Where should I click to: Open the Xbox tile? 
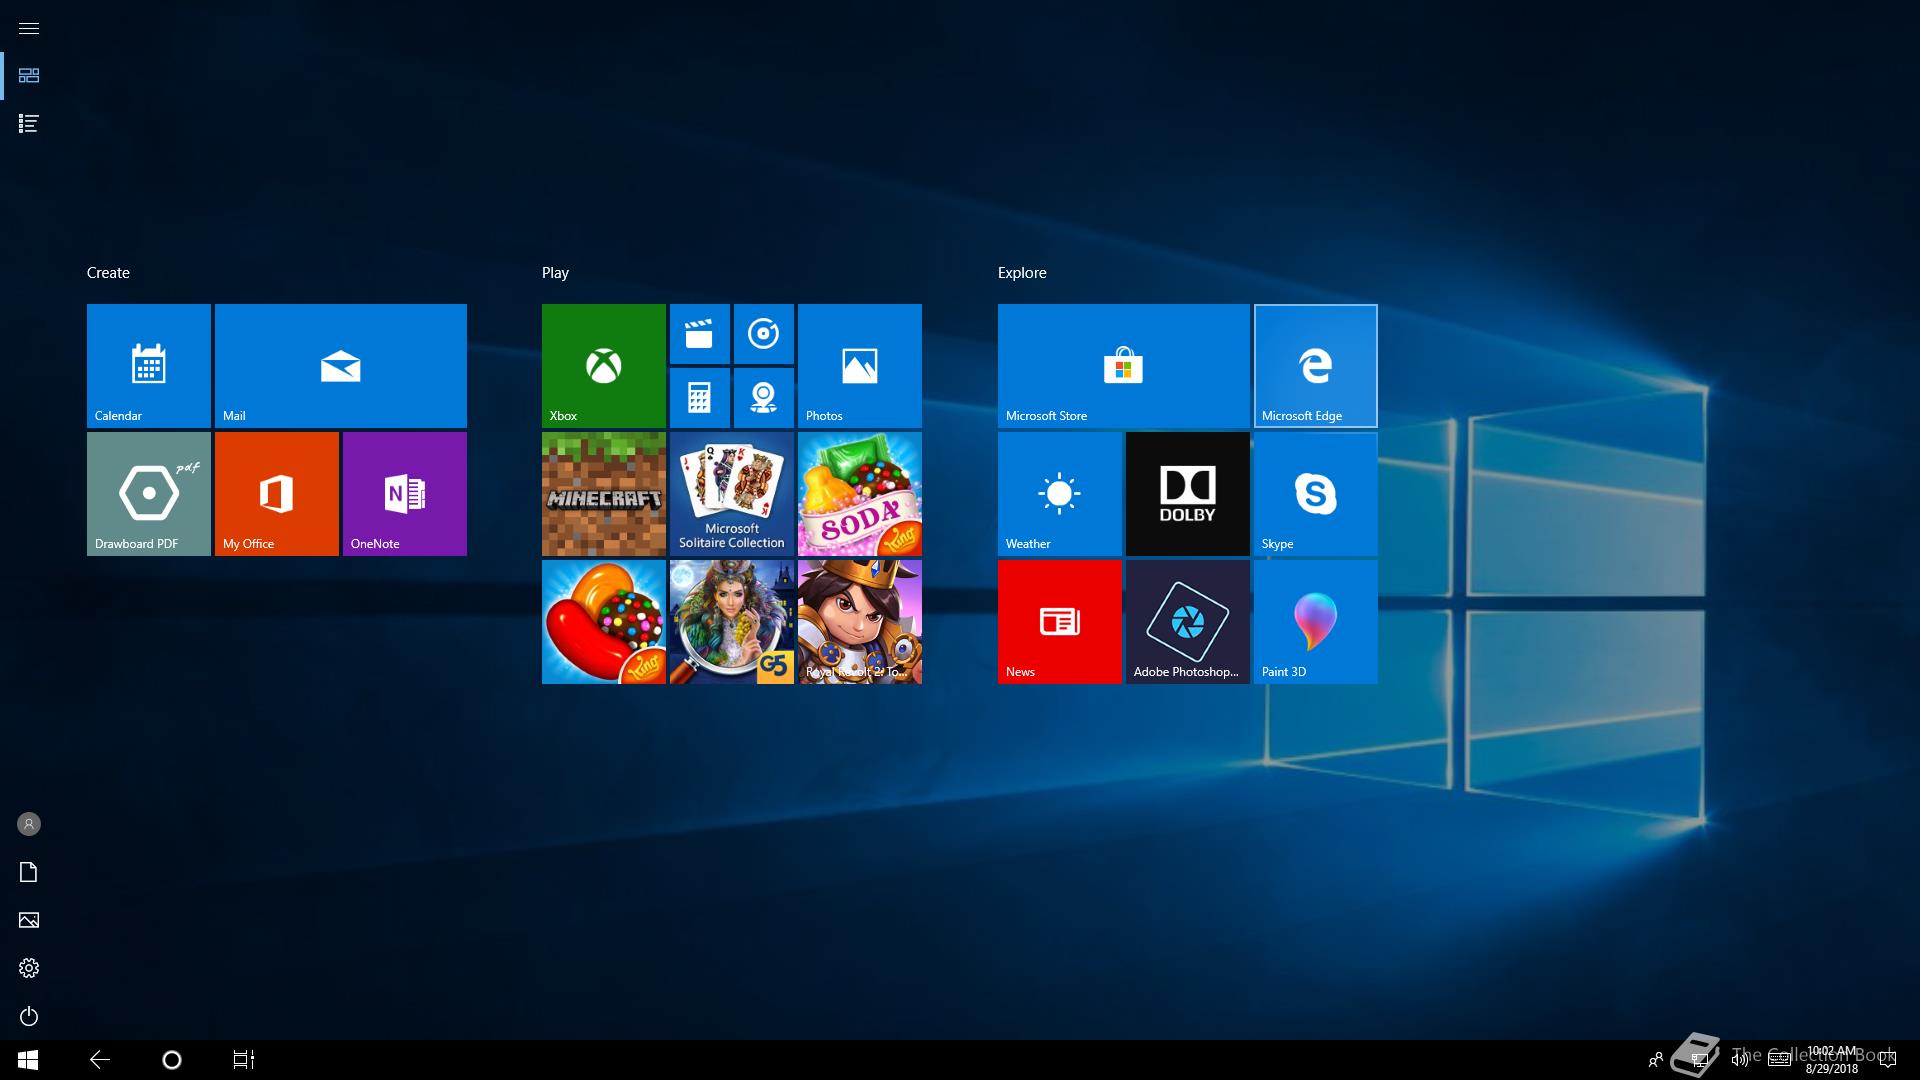(604, 366)
